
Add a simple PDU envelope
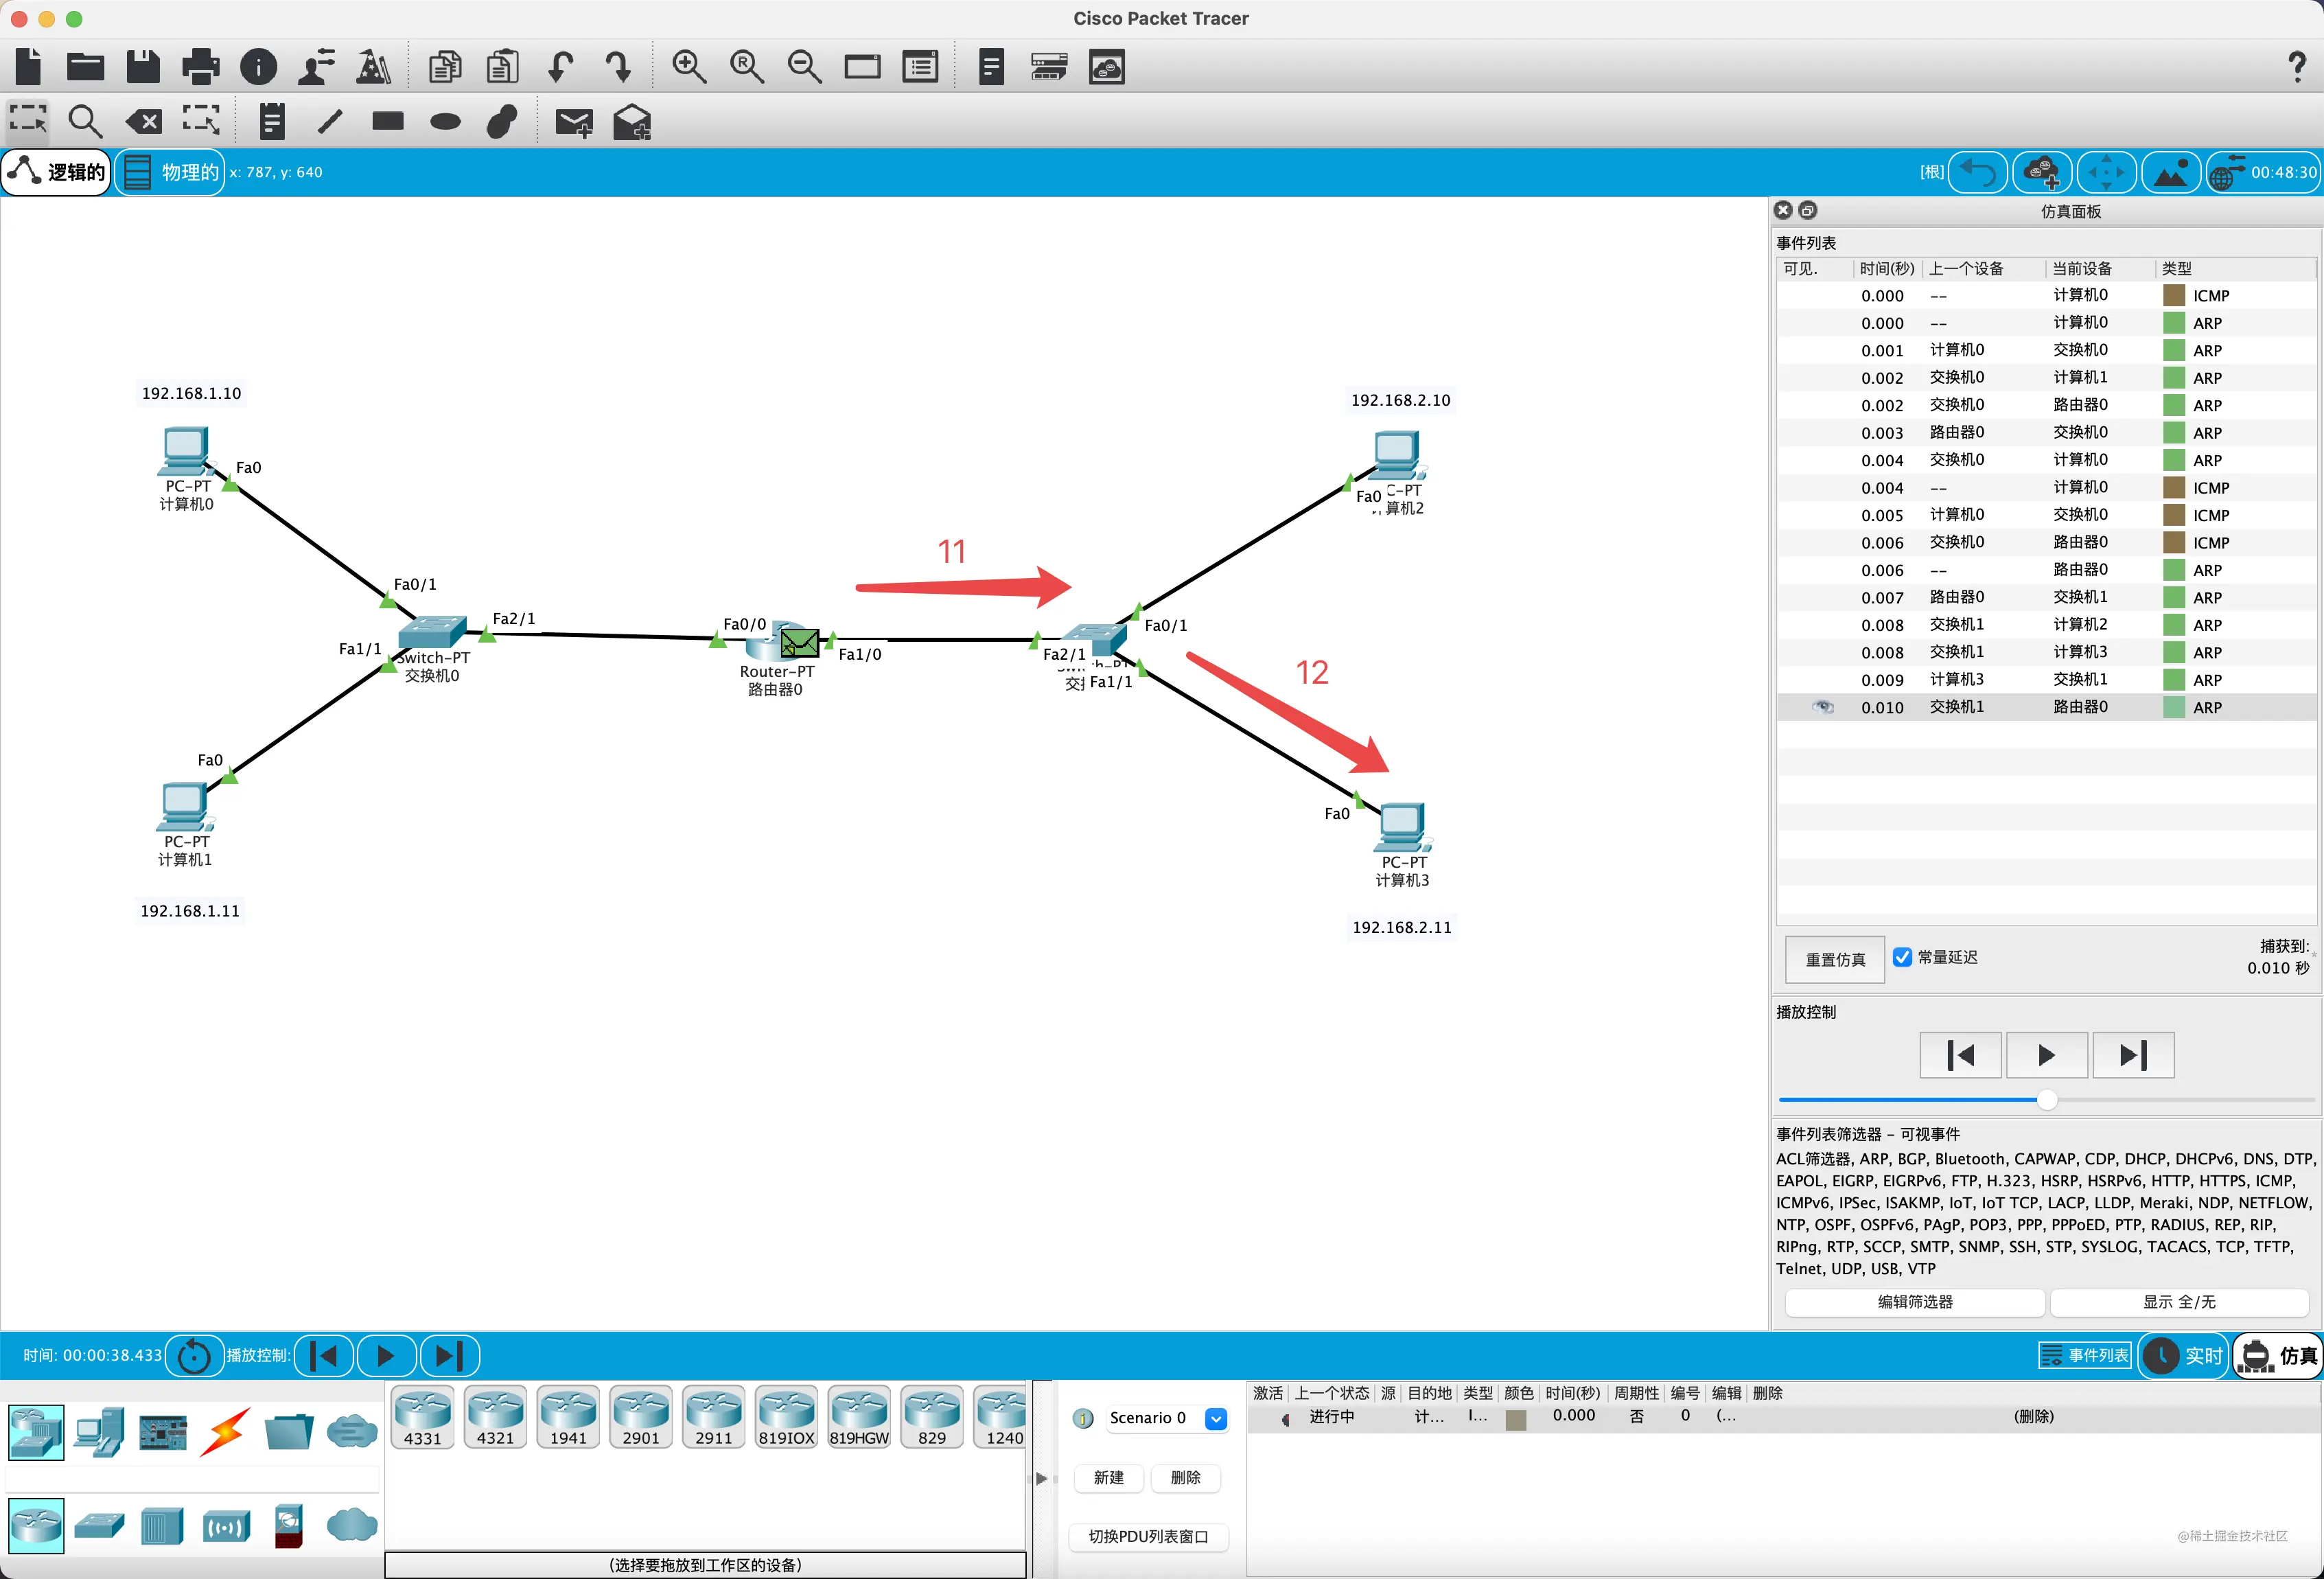pyautogui.click(x=574, y=122)
